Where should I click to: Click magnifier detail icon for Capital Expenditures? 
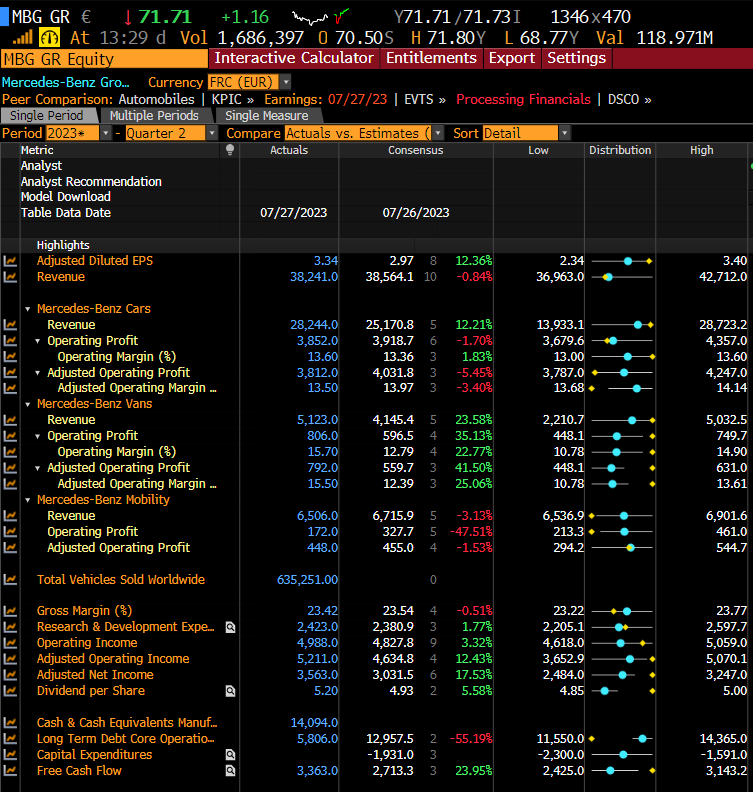click(x=230, y=755)
